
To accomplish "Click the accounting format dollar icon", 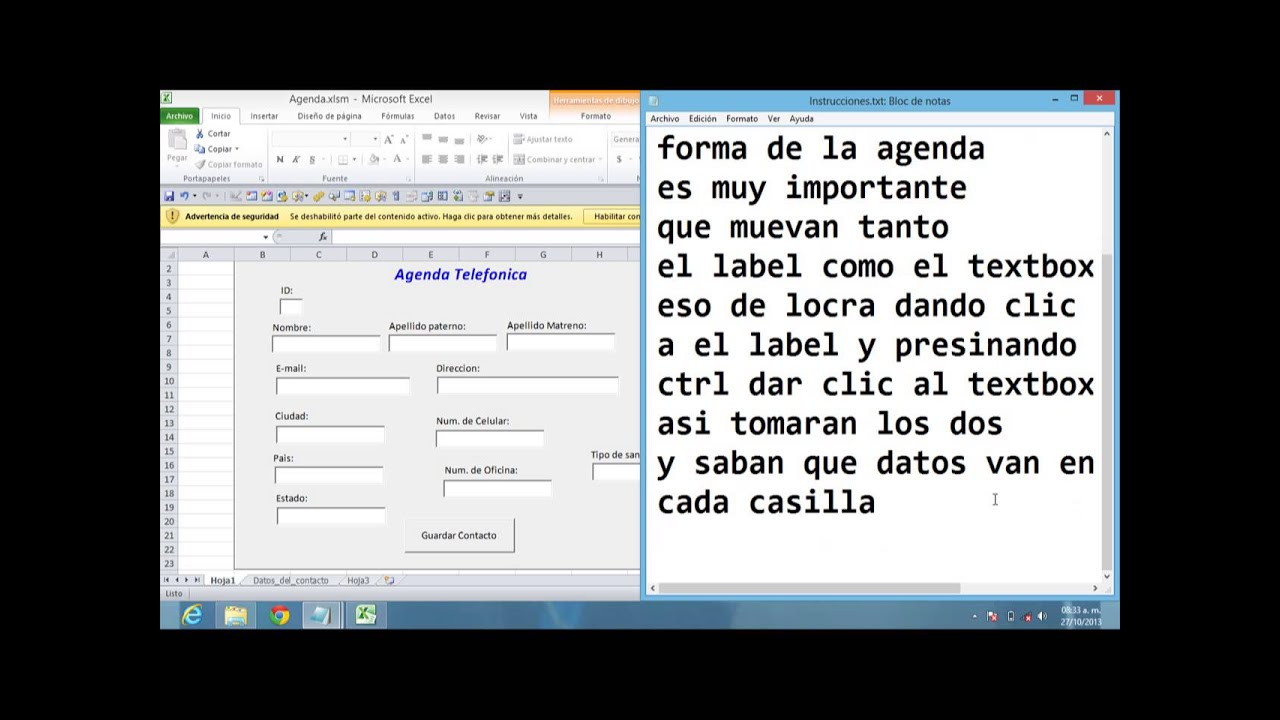I will (619, 160).
